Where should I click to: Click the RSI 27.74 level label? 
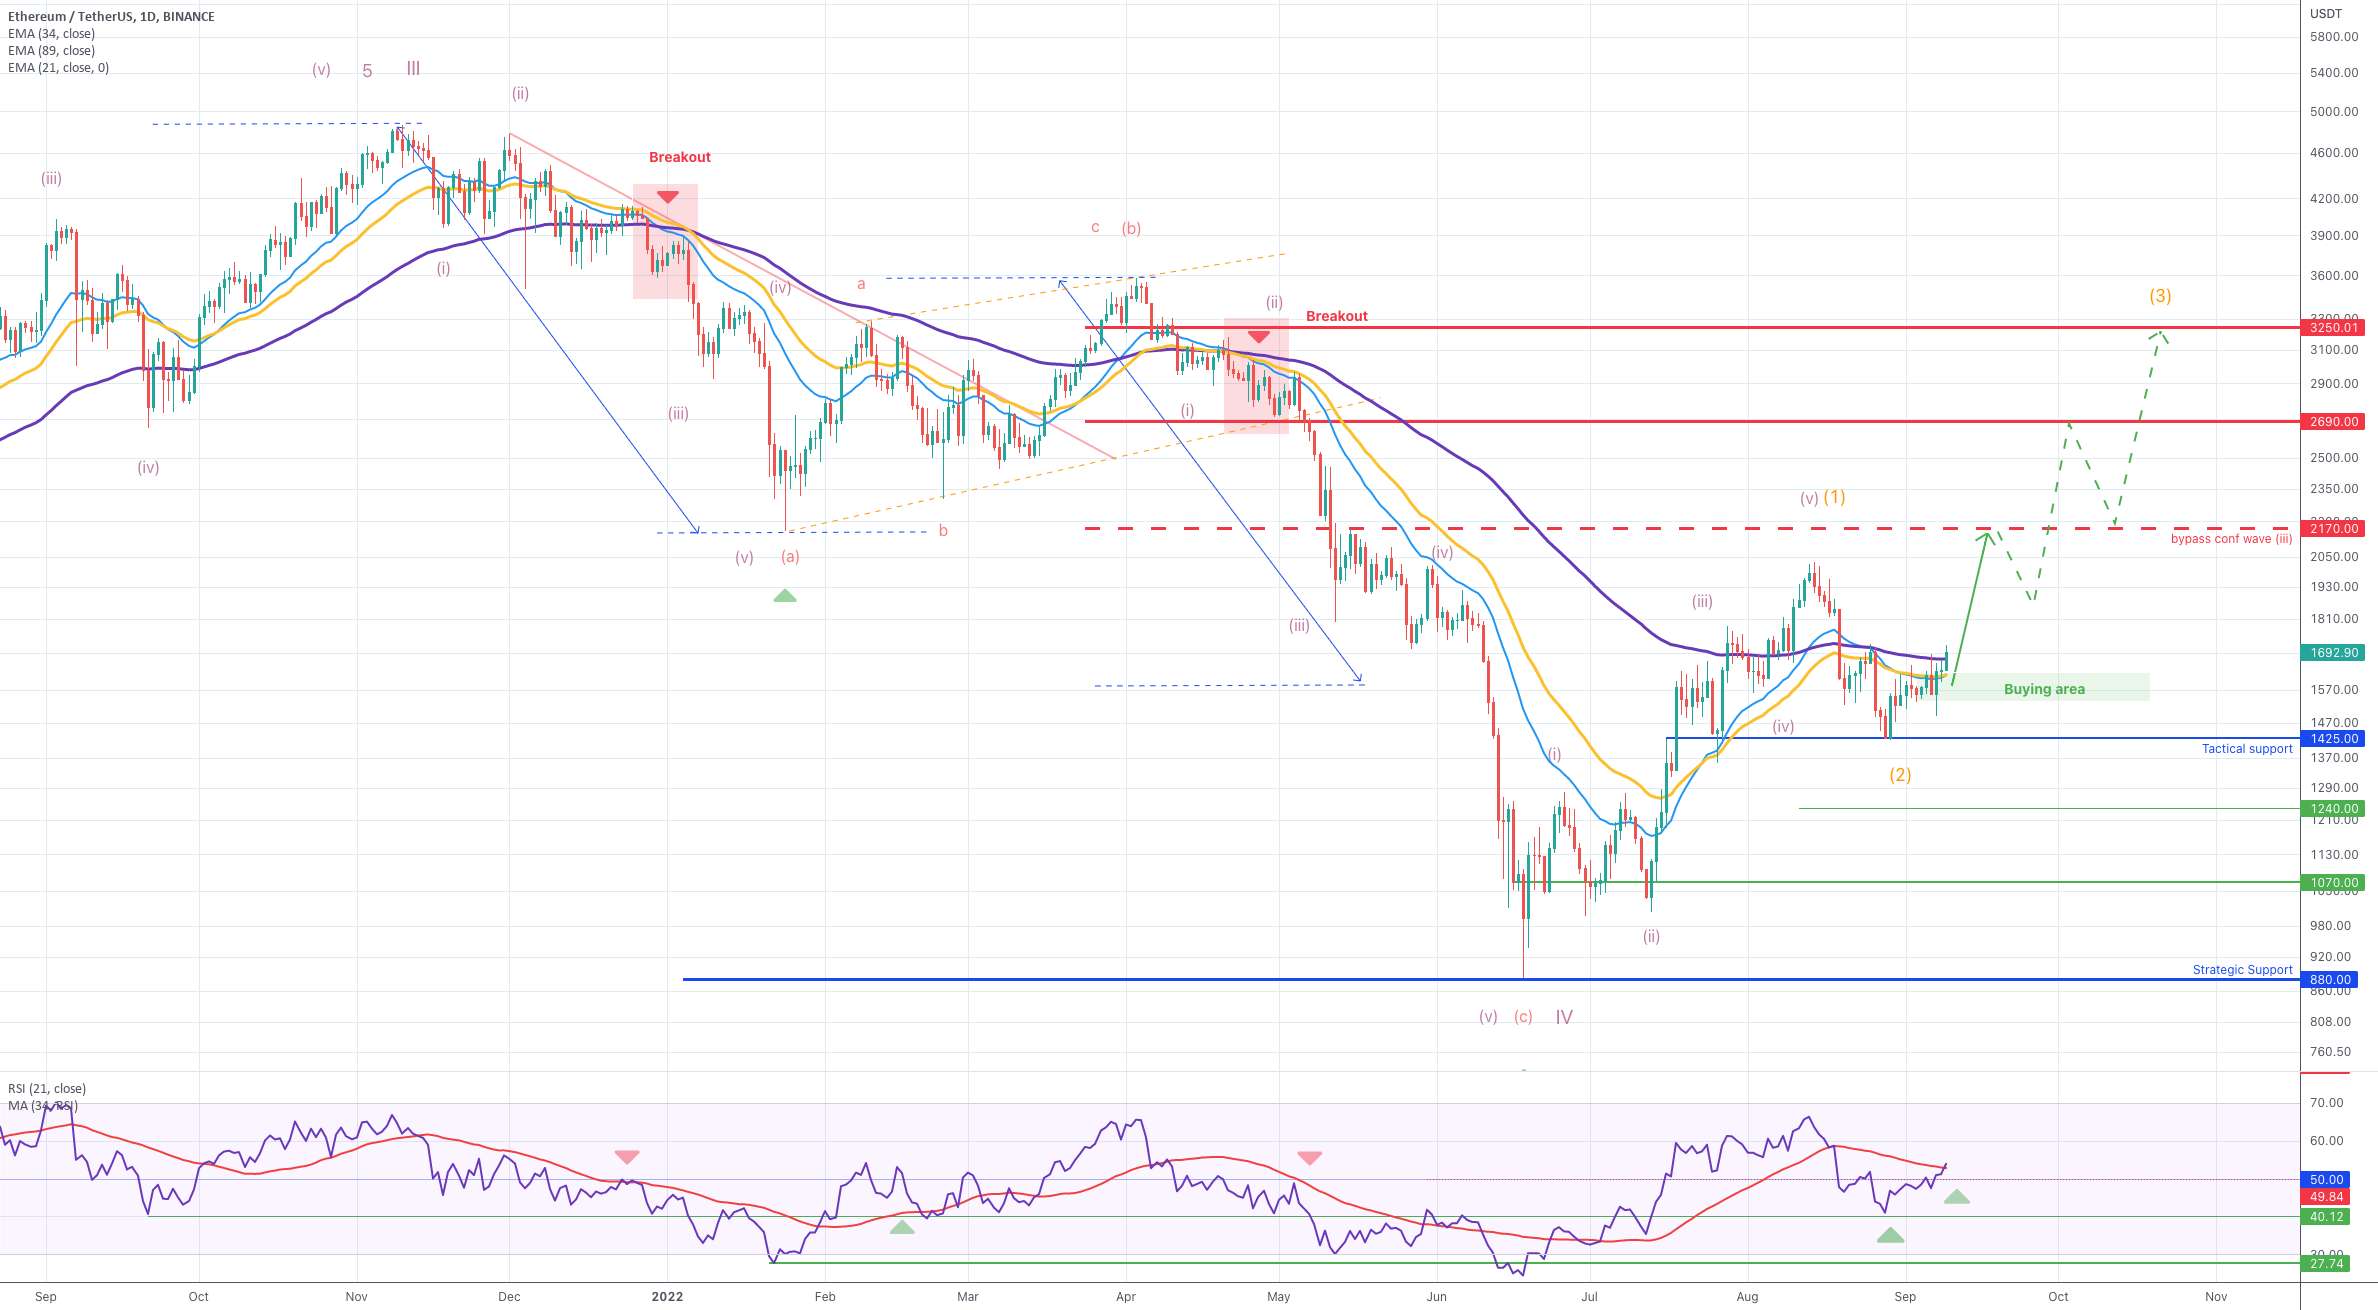[2326, 1264]
